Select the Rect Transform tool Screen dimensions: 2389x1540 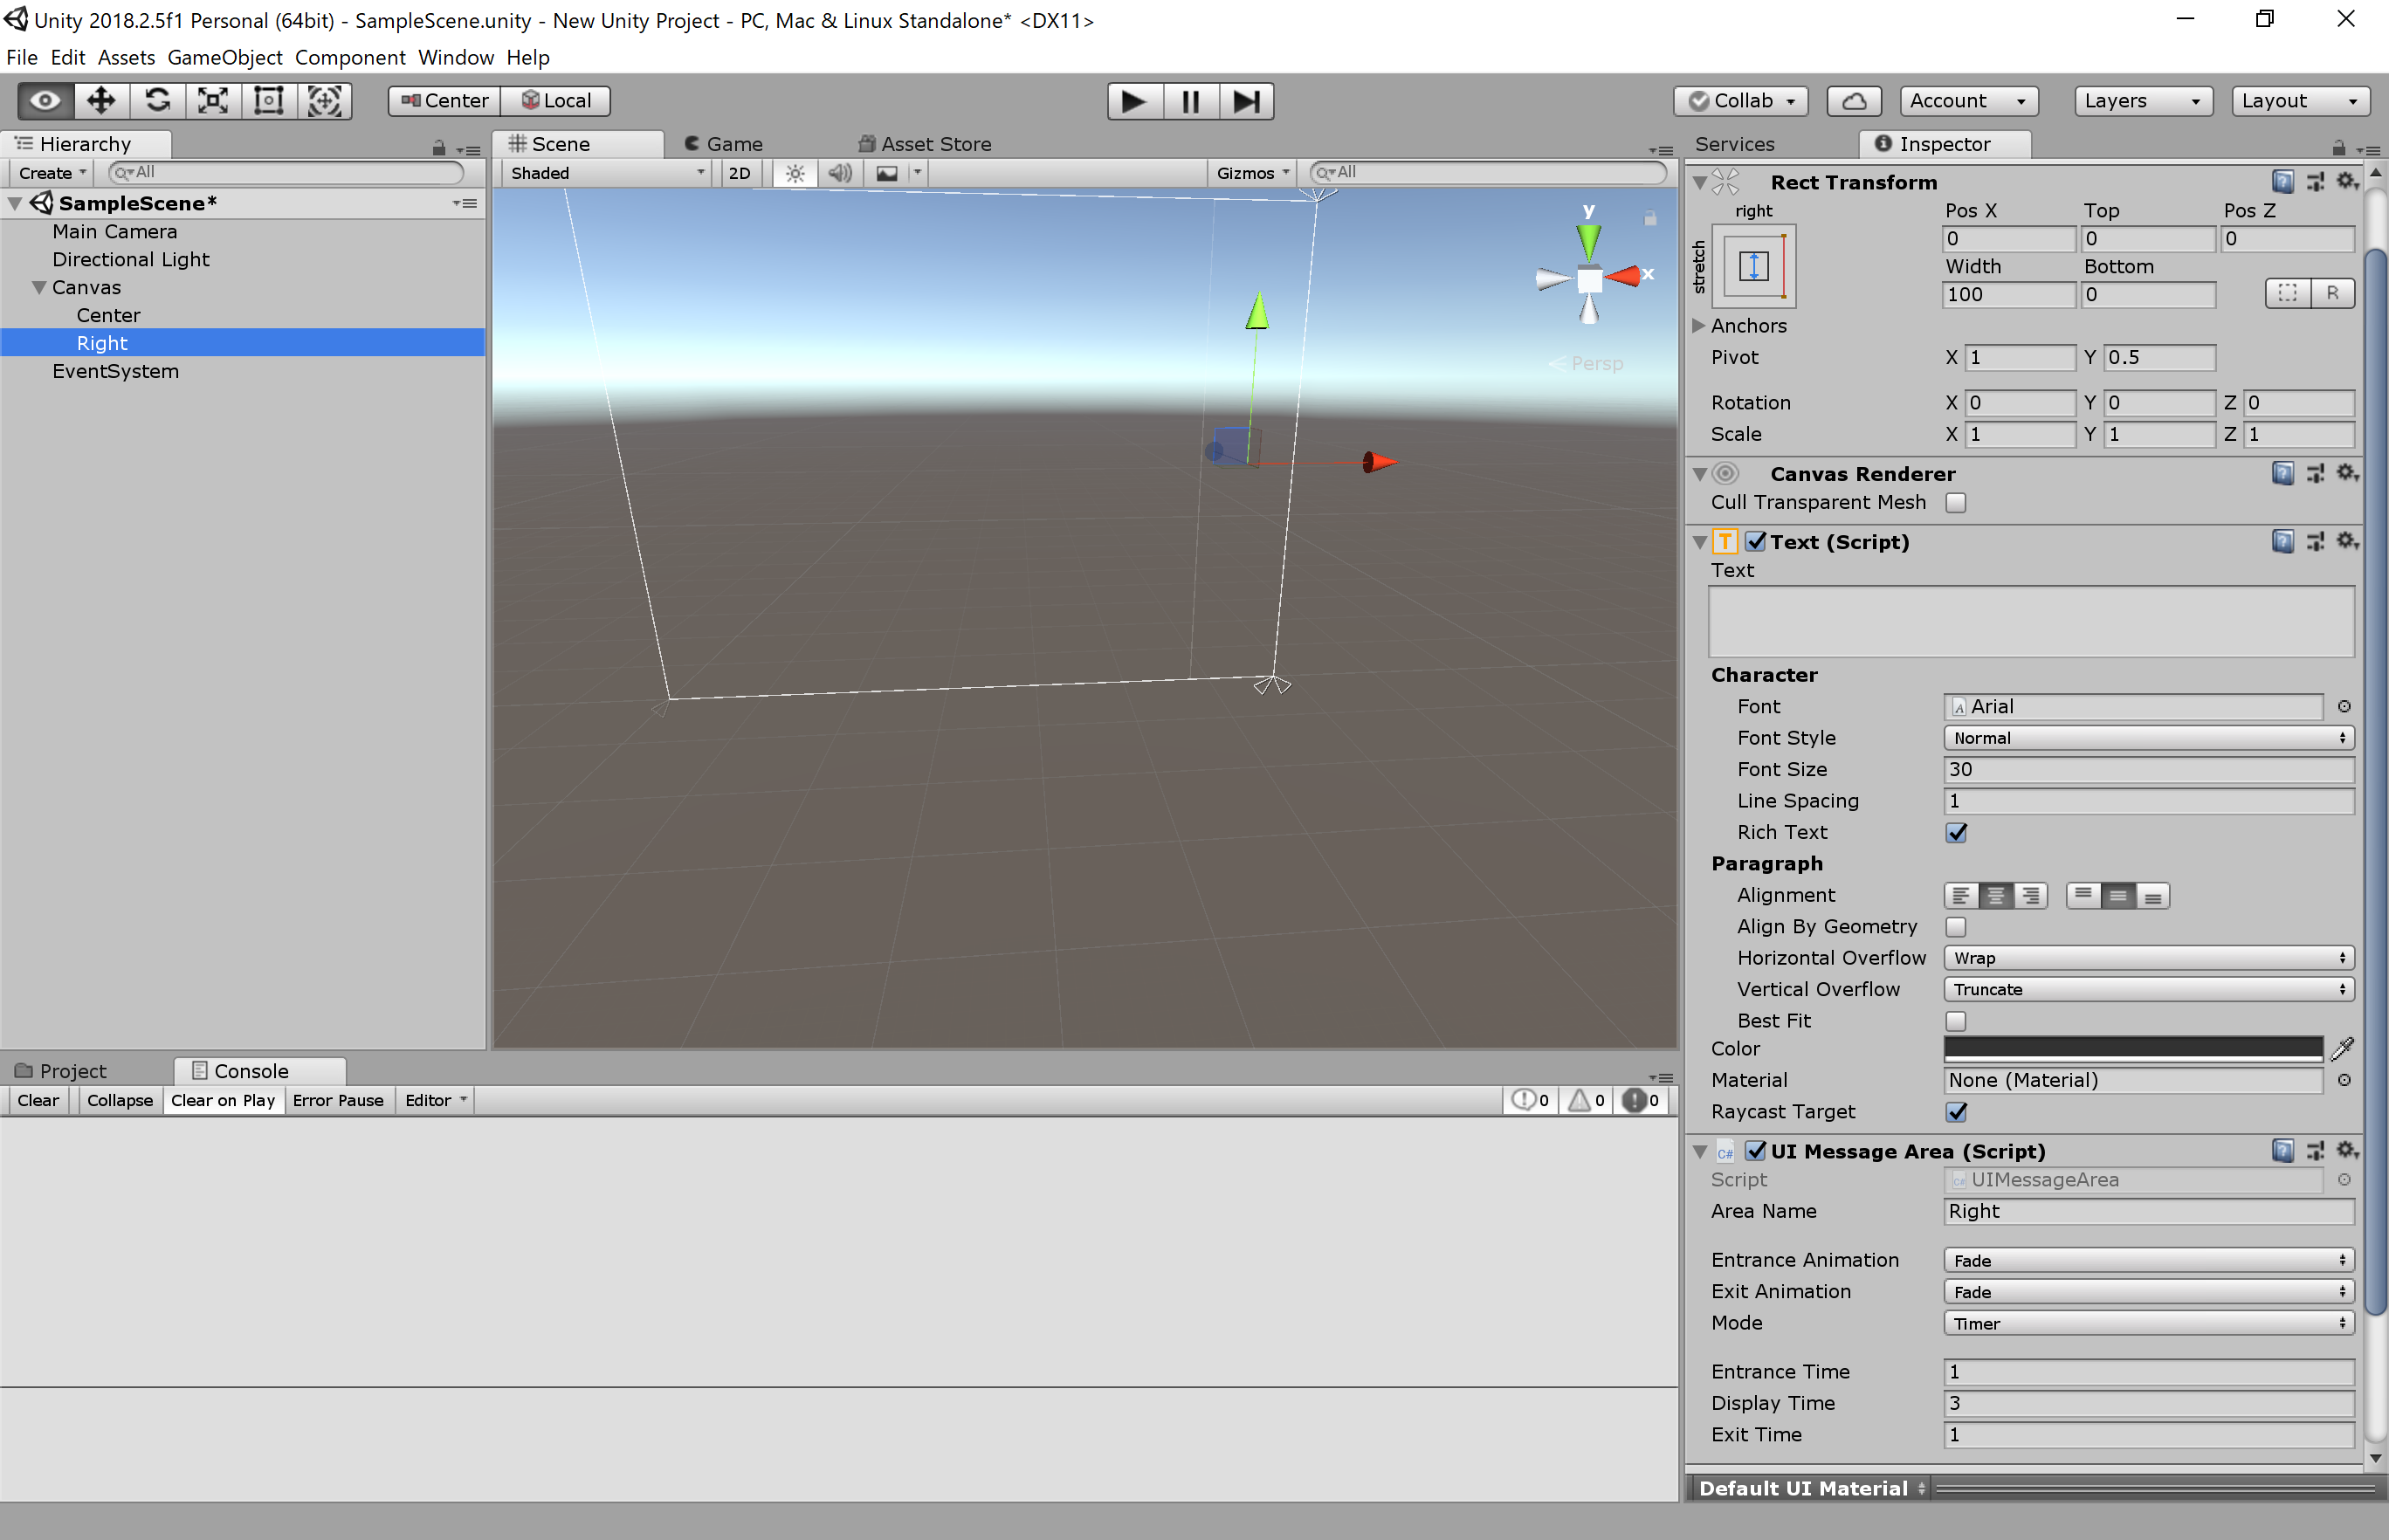tap(269, 101)
